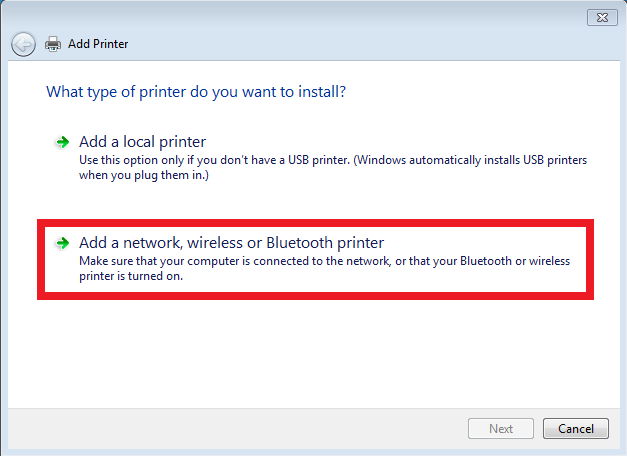
Task: Select the Add Printer window title text
Action: tap(98, 44)
